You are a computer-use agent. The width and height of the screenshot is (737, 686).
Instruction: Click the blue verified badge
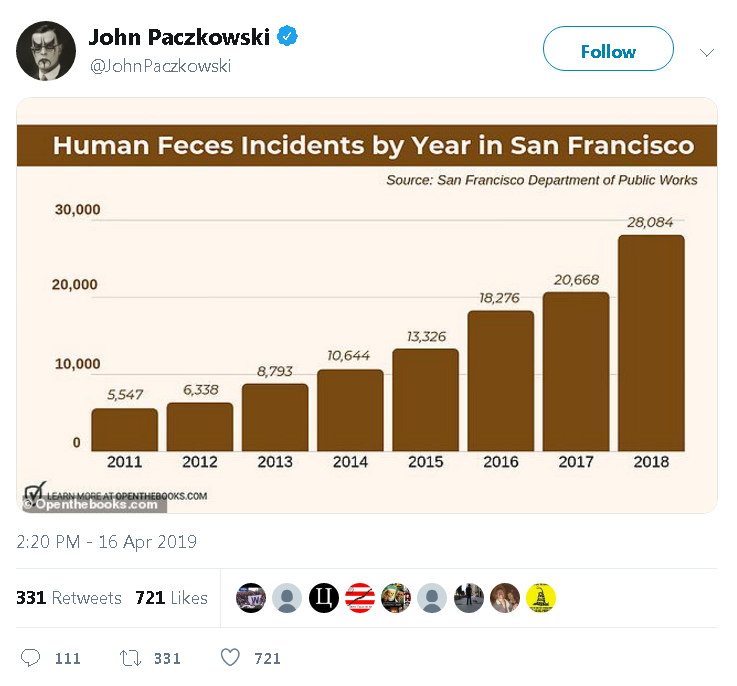[288, 37]
